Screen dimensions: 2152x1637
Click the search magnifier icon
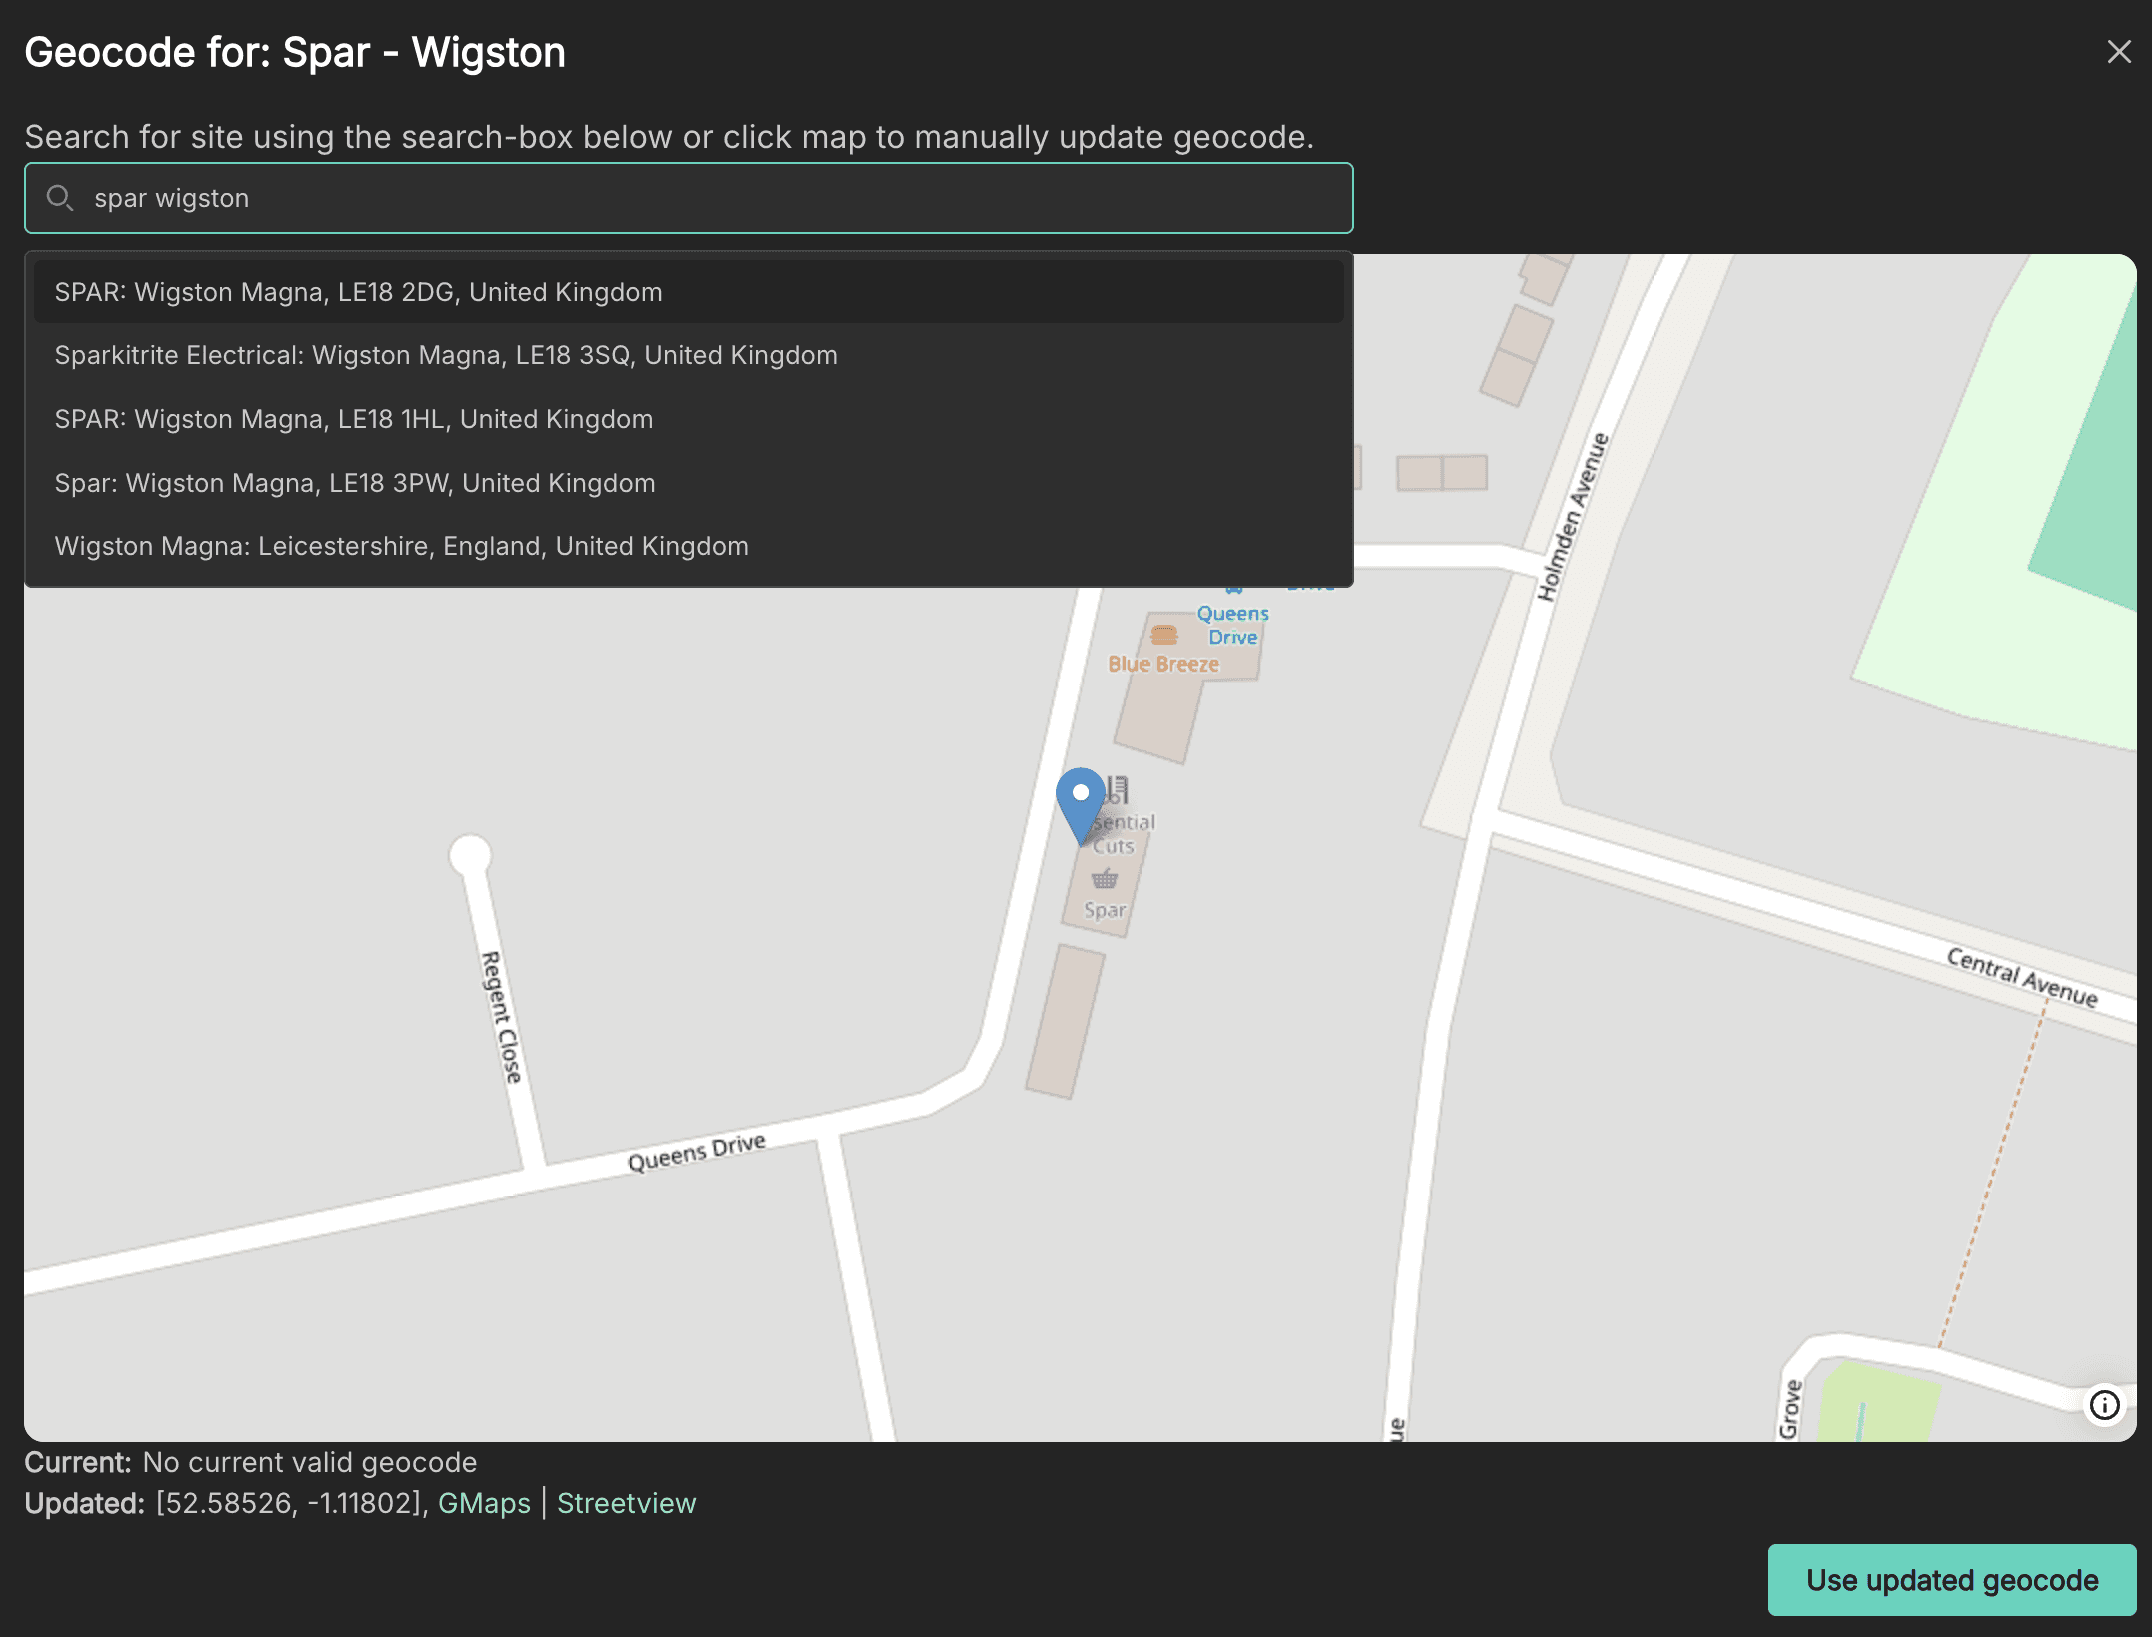tap(60, 198)
